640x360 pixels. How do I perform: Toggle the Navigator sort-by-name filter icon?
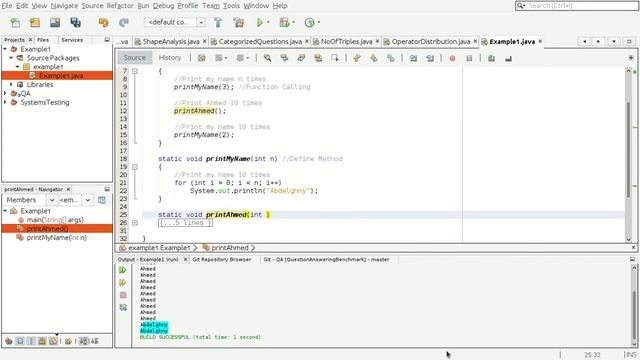point(83,341)
